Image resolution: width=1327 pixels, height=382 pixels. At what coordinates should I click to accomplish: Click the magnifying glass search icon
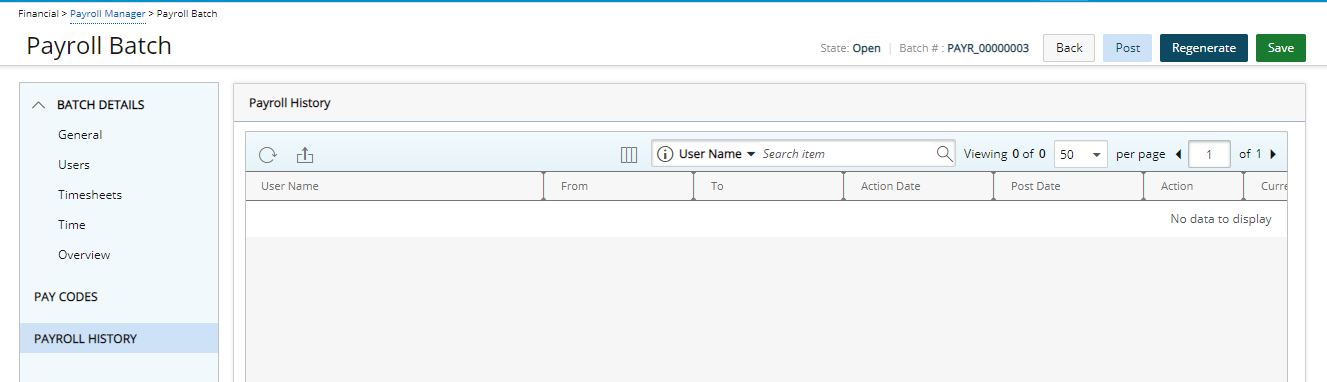click(944, 154)
